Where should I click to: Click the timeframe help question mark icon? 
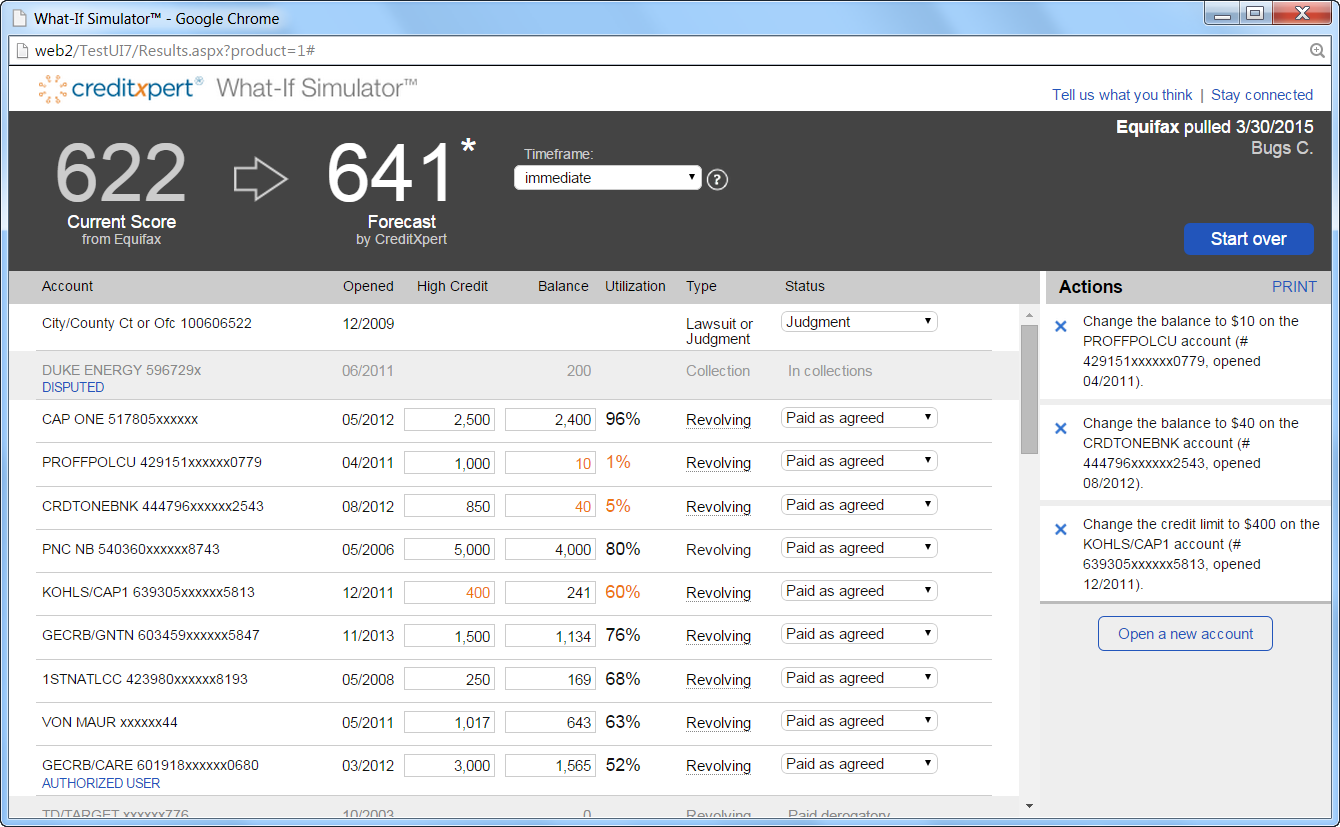click(x=717, y=180)
